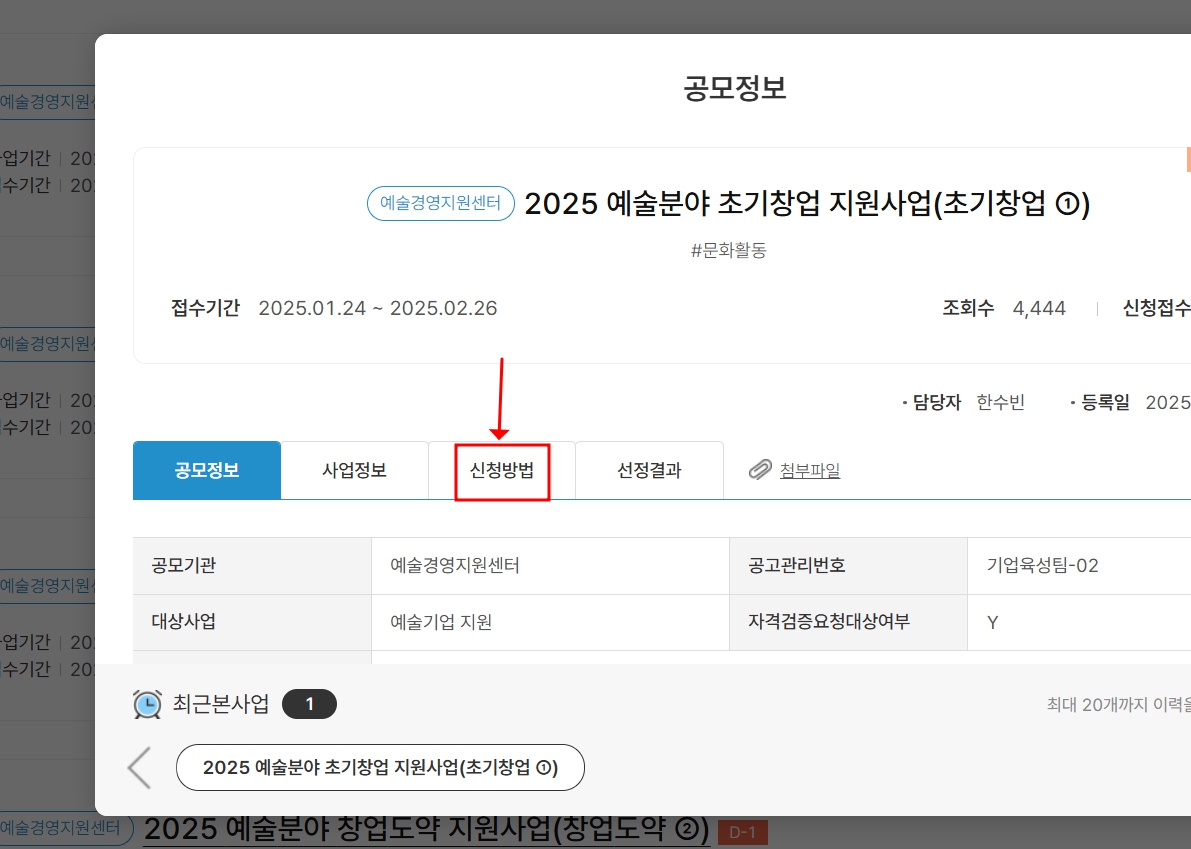Image resolution: width=1191 pixels, height=849 pixels.
Task: Open background listing 2025 예술분야 창업도약 지원사업
Action: click(x=426, y=829)
